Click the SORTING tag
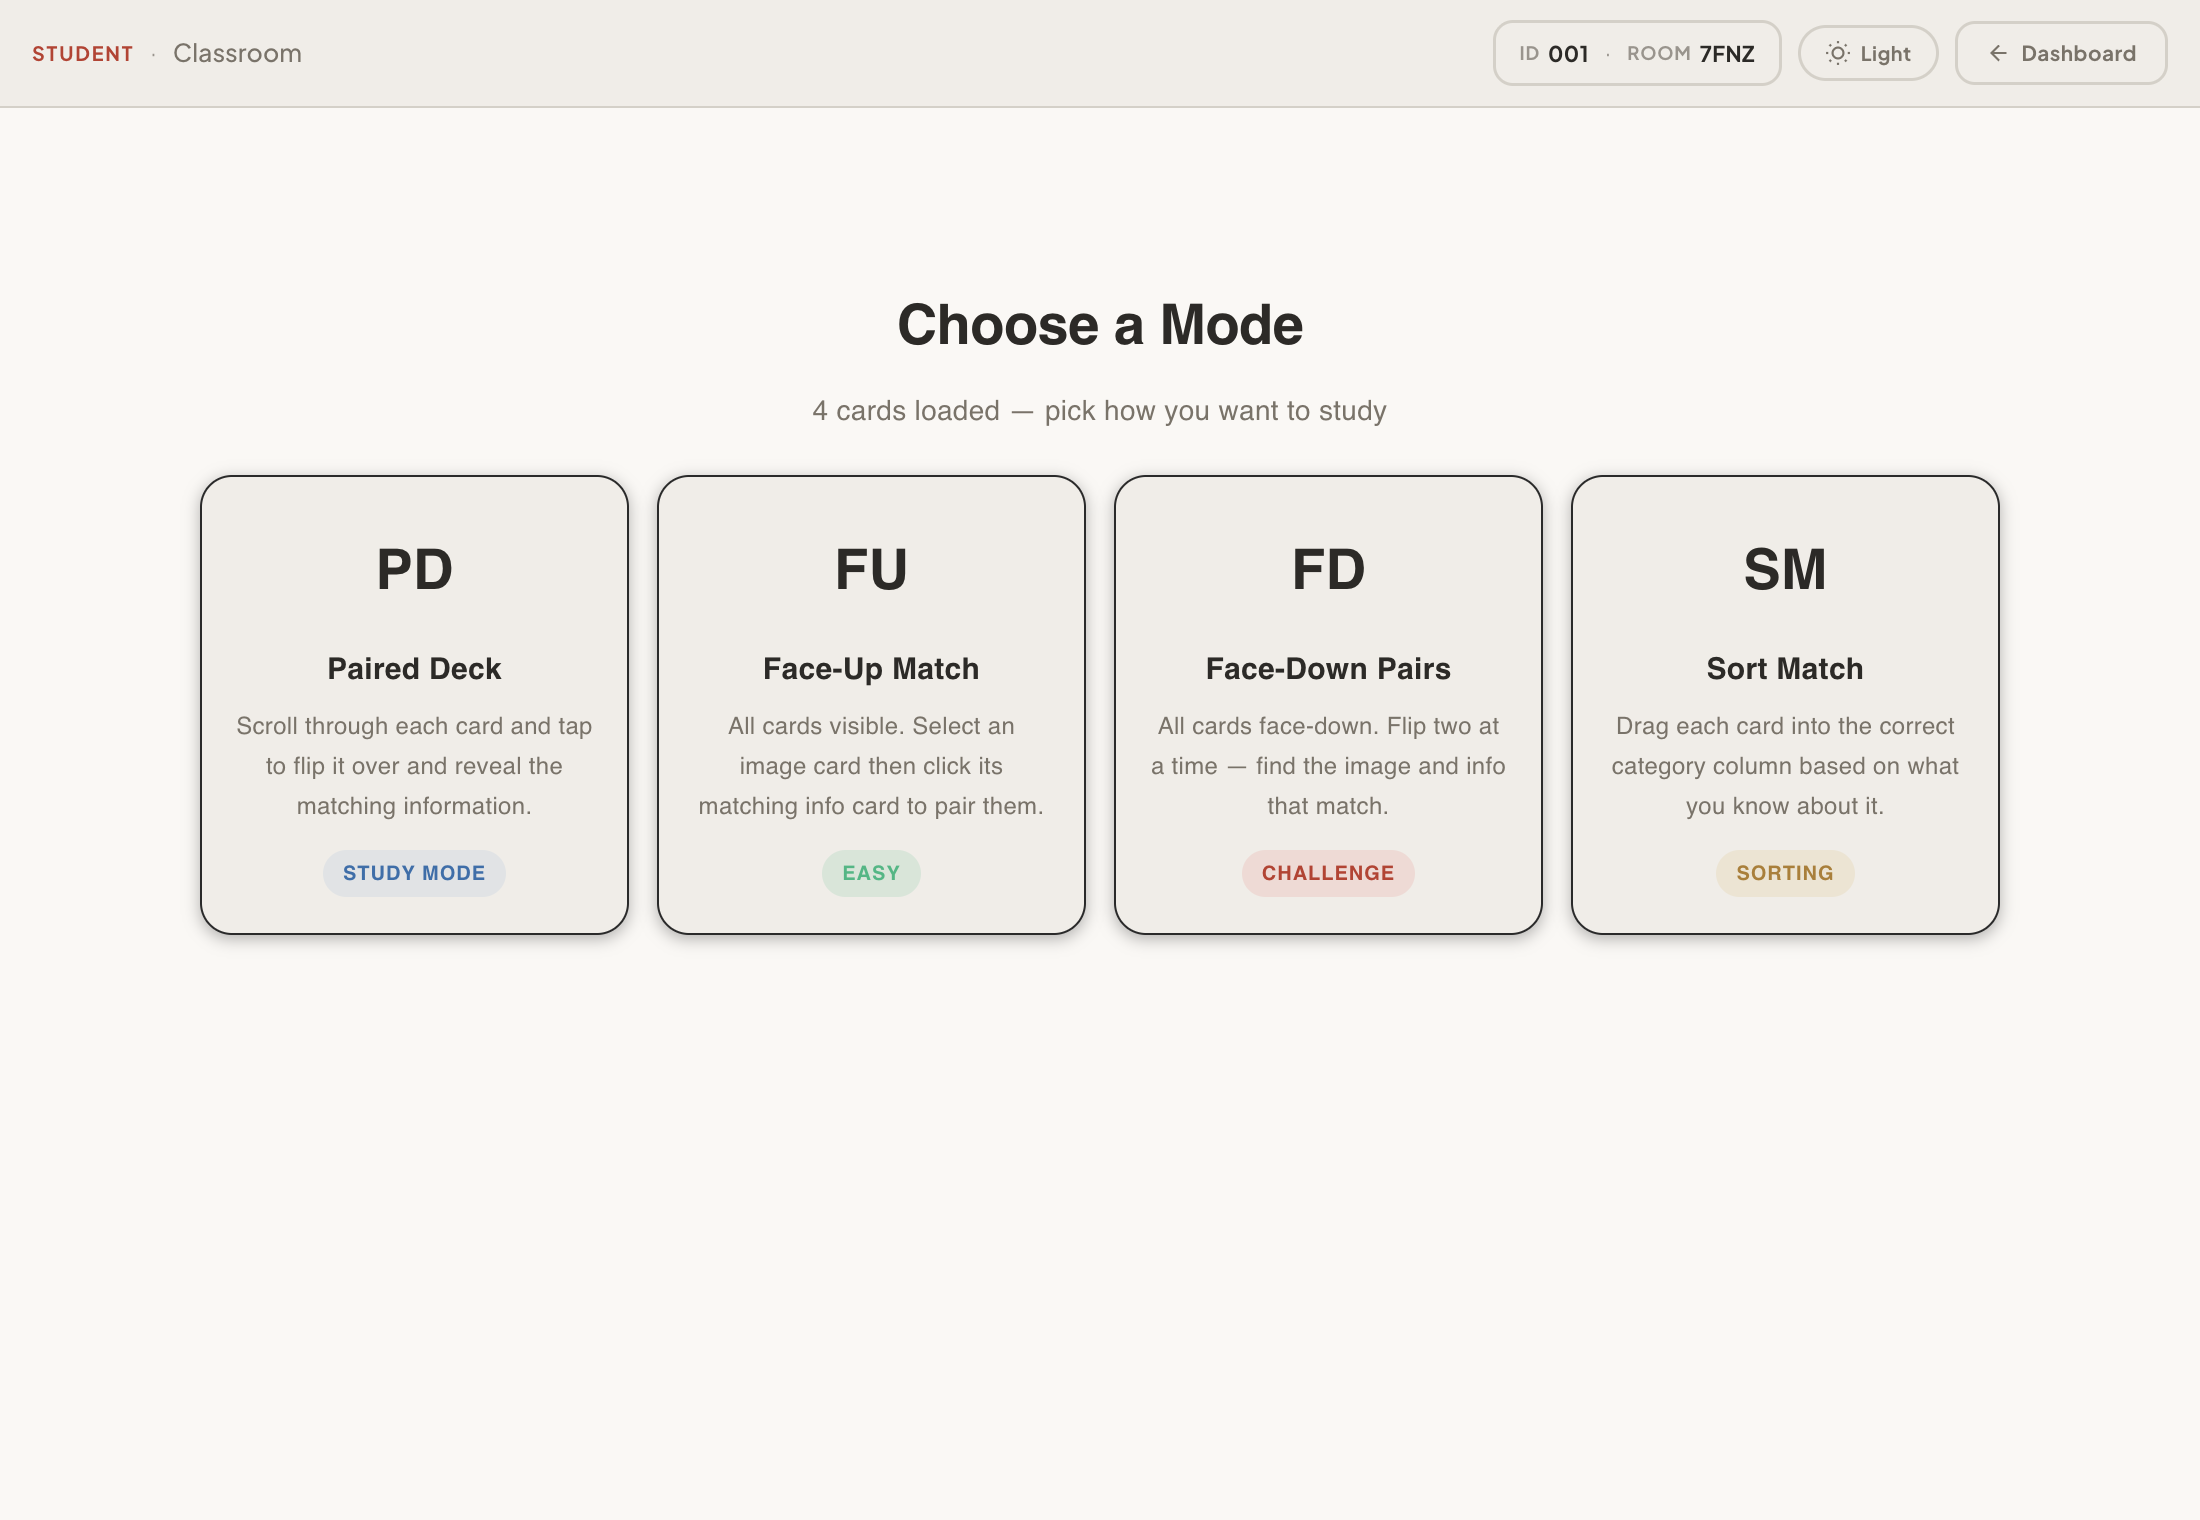Screen dimensions: 2200x1520 coord(1785,873)
